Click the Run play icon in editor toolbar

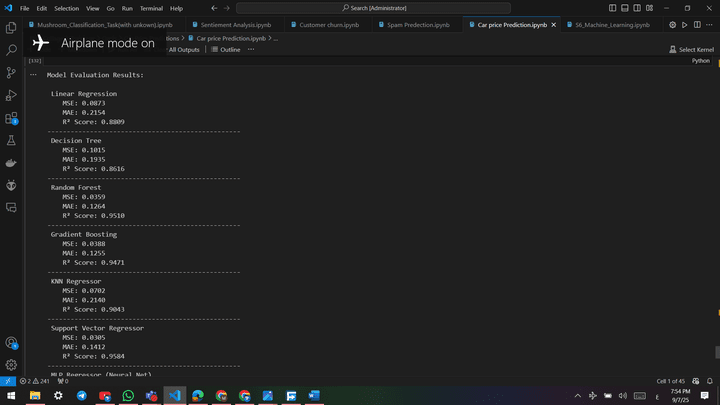685,25
